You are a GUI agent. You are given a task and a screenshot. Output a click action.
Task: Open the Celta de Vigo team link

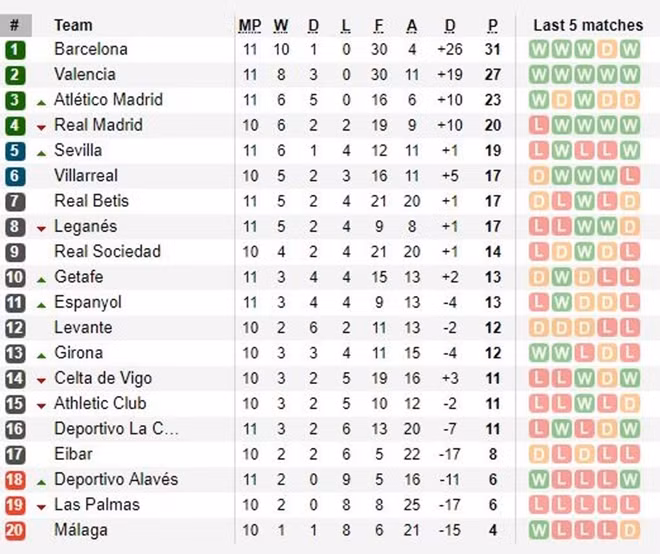click(103, 378)
